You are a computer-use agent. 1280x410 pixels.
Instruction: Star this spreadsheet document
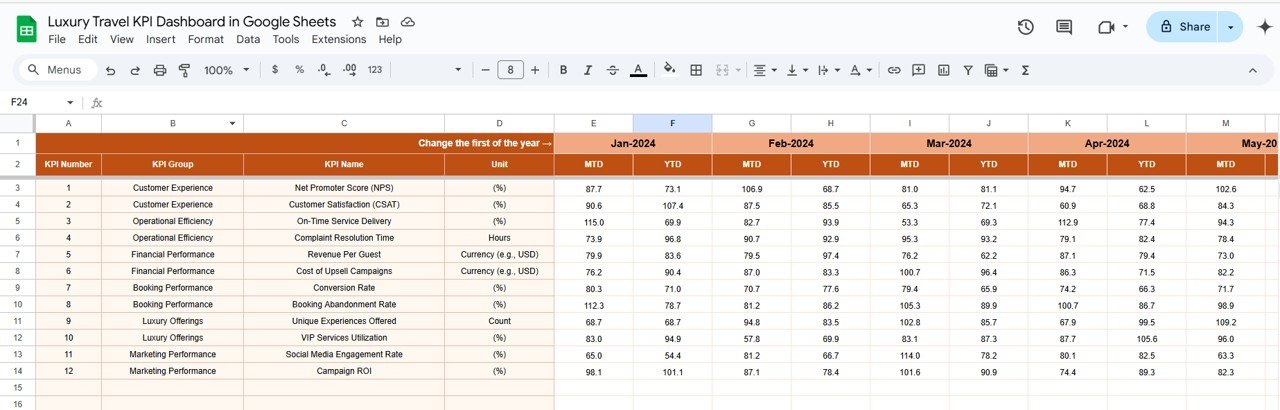point(358,22)
